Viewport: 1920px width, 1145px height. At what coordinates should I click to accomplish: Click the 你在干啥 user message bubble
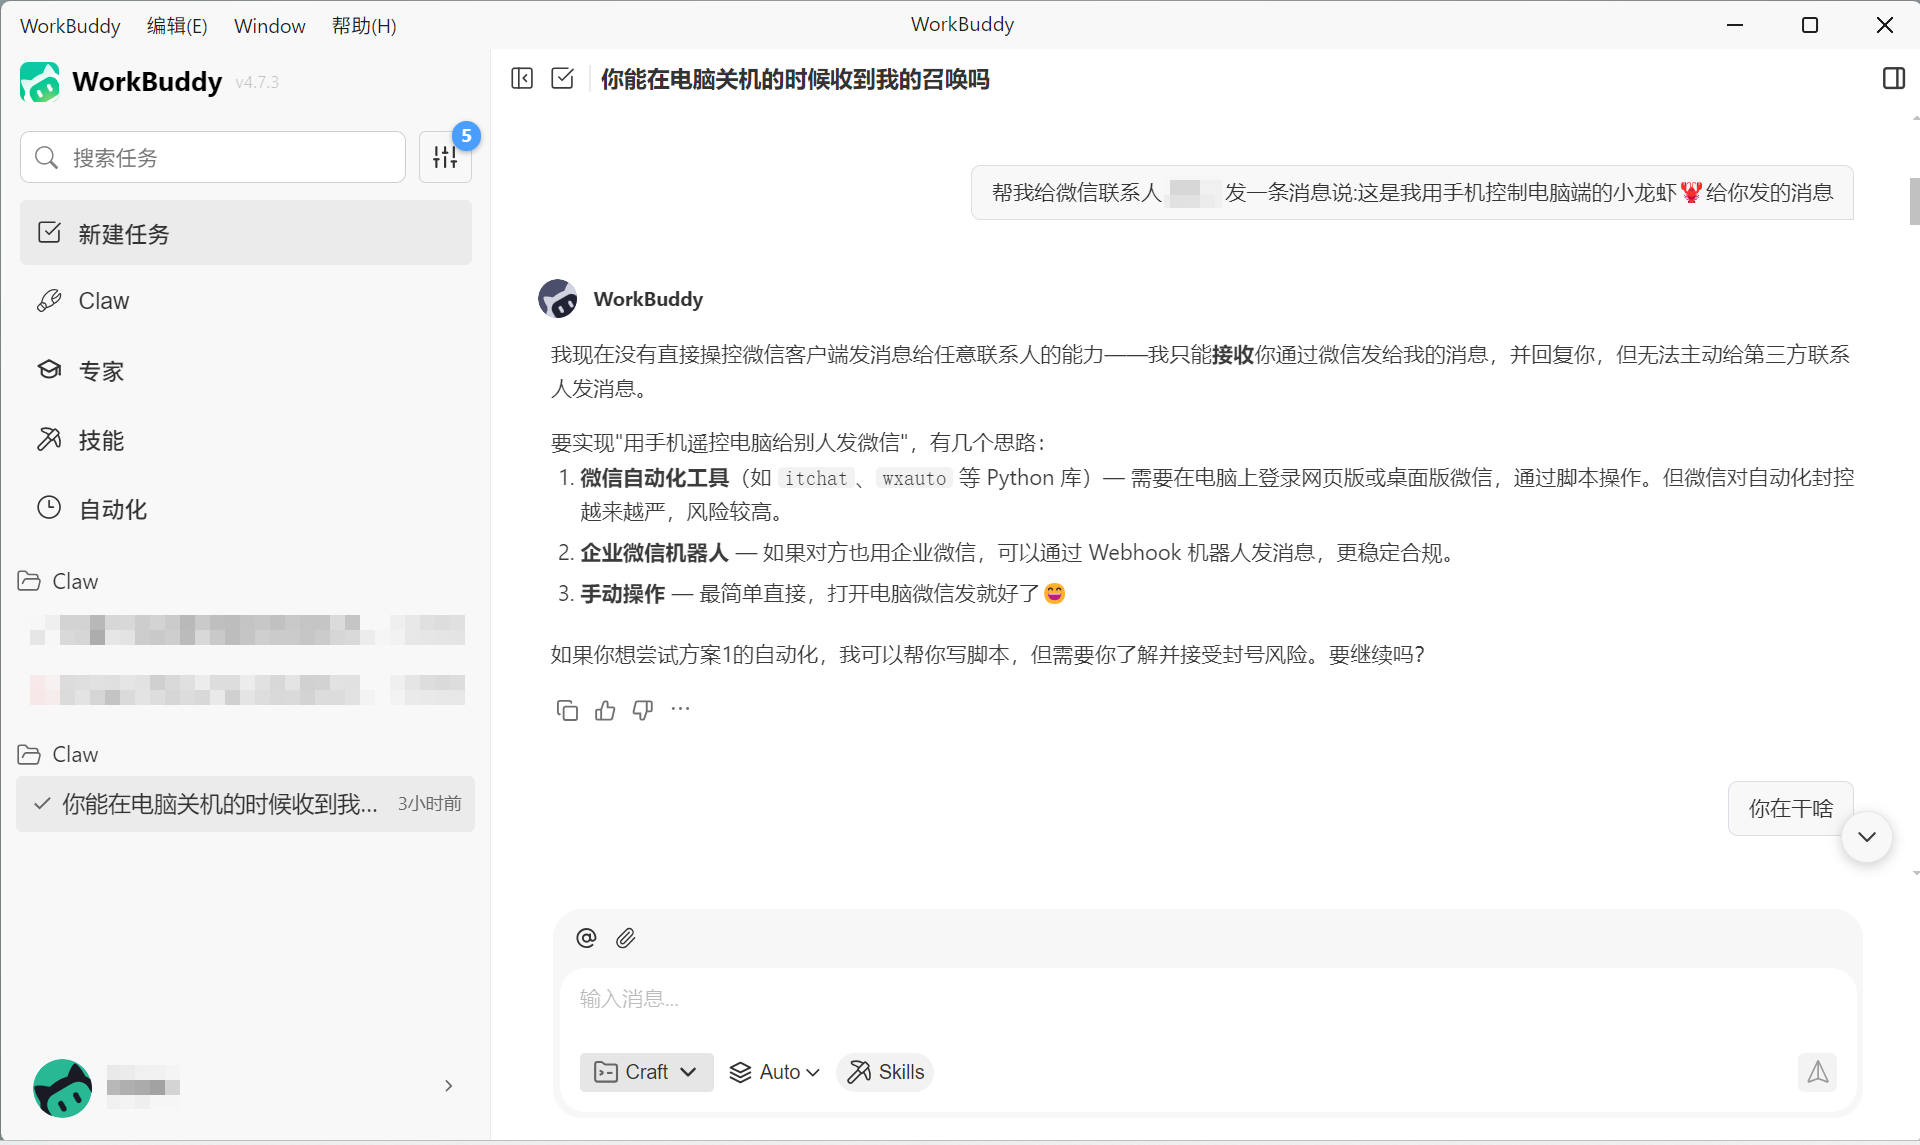(1790, 808)
